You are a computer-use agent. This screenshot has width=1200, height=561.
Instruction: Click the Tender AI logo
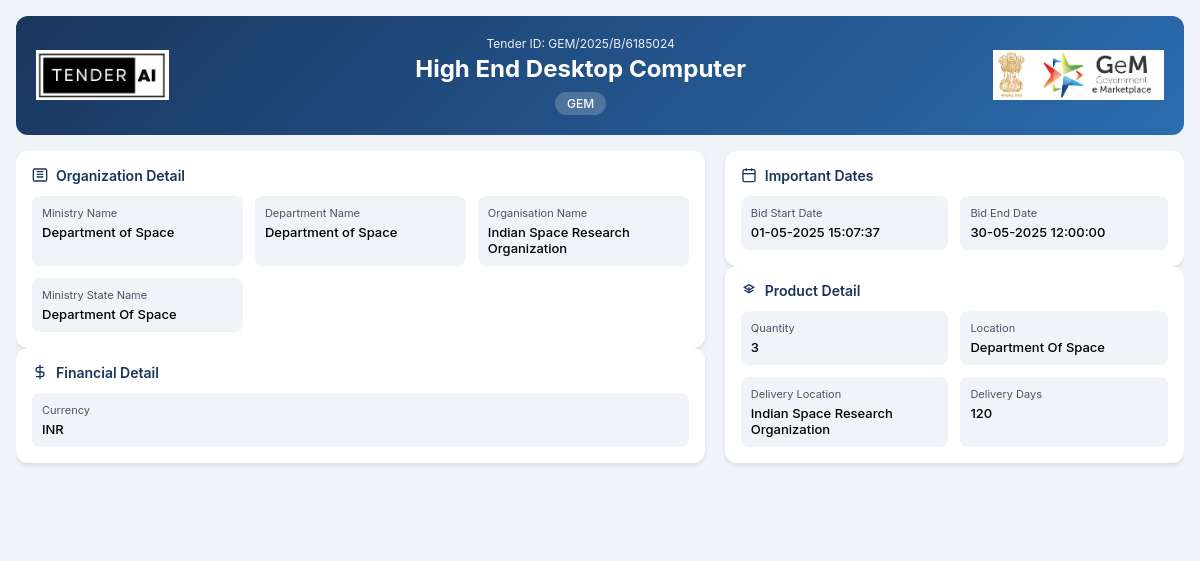click(102, 75)
